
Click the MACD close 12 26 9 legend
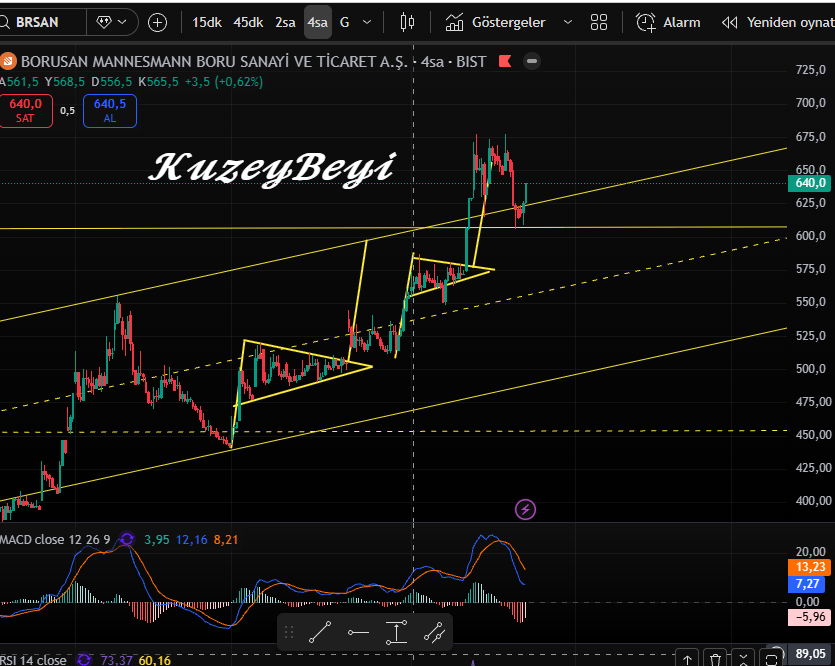coord(55,539)
